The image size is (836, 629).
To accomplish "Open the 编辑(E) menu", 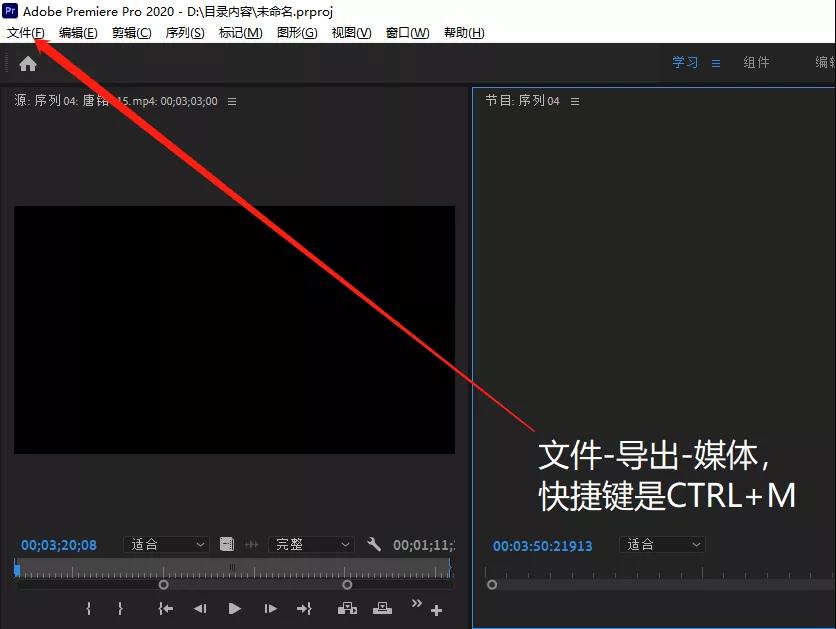I will click(x=78, y=33).
